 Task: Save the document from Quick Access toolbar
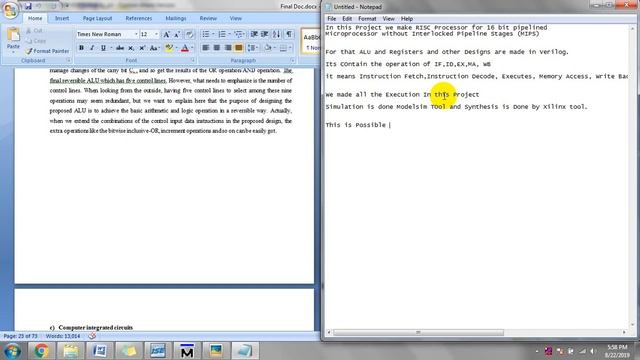27,6
